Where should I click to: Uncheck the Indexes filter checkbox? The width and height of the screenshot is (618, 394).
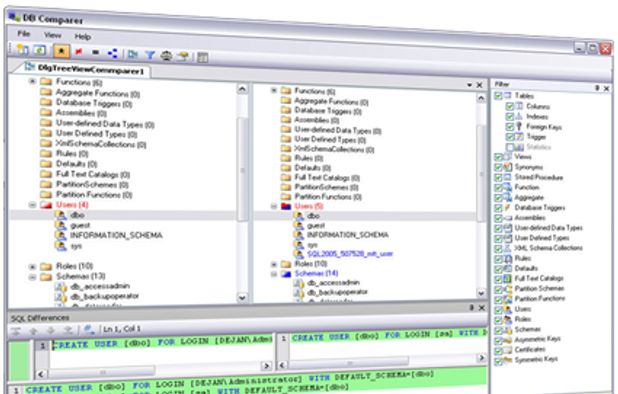(510, 116)
